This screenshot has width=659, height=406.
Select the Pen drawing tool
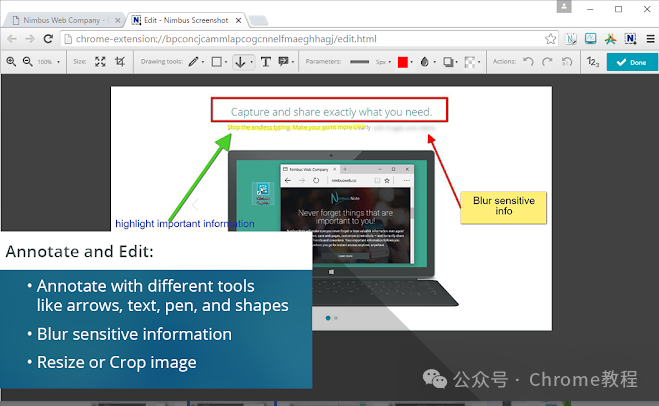193,62
